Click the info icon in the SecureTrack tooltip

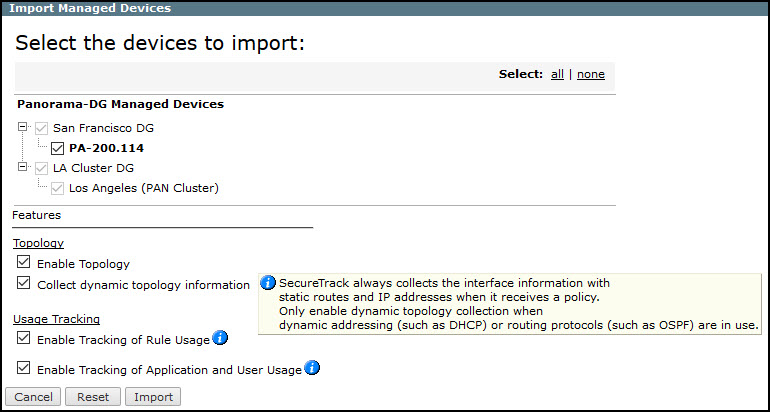268,283
